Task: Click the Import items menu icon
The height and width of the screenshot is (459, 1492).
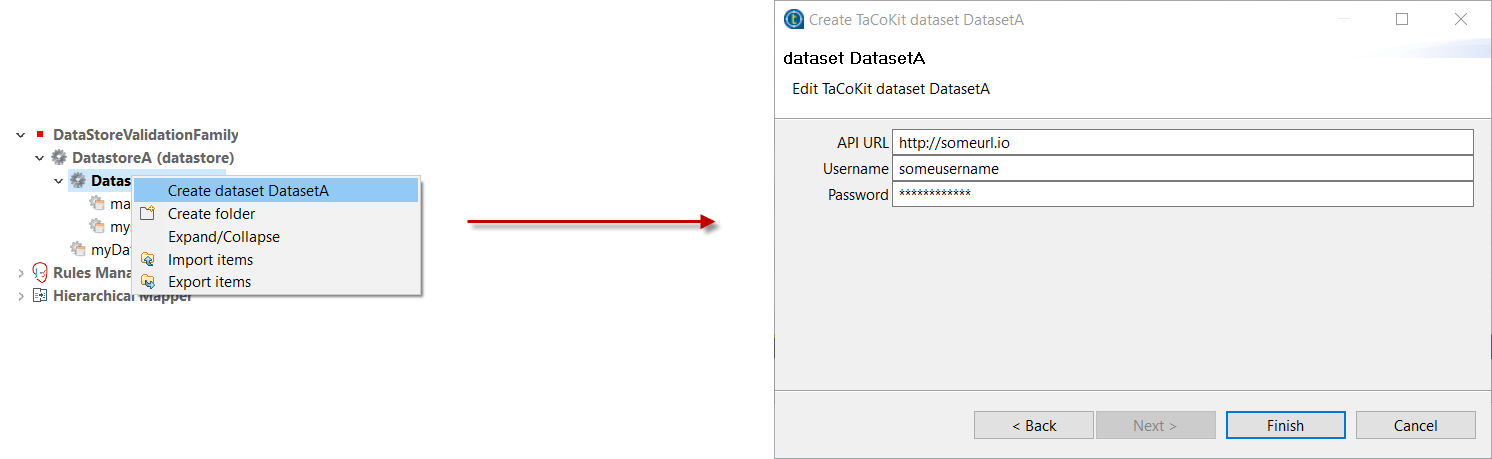Action: click(148, 260)
